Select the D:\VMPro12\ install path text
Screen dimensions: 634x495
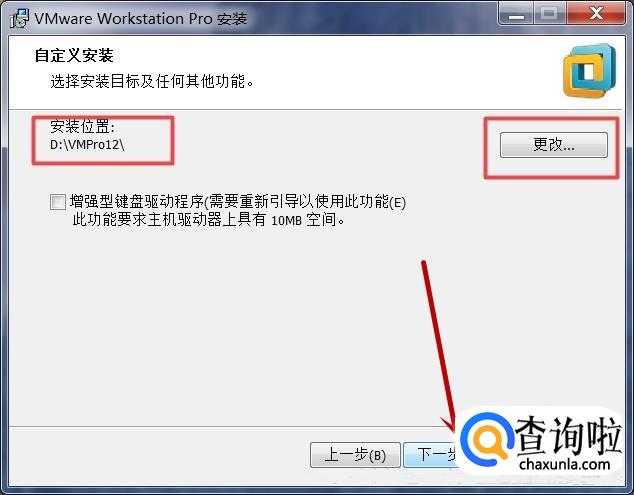click(87, 145)
